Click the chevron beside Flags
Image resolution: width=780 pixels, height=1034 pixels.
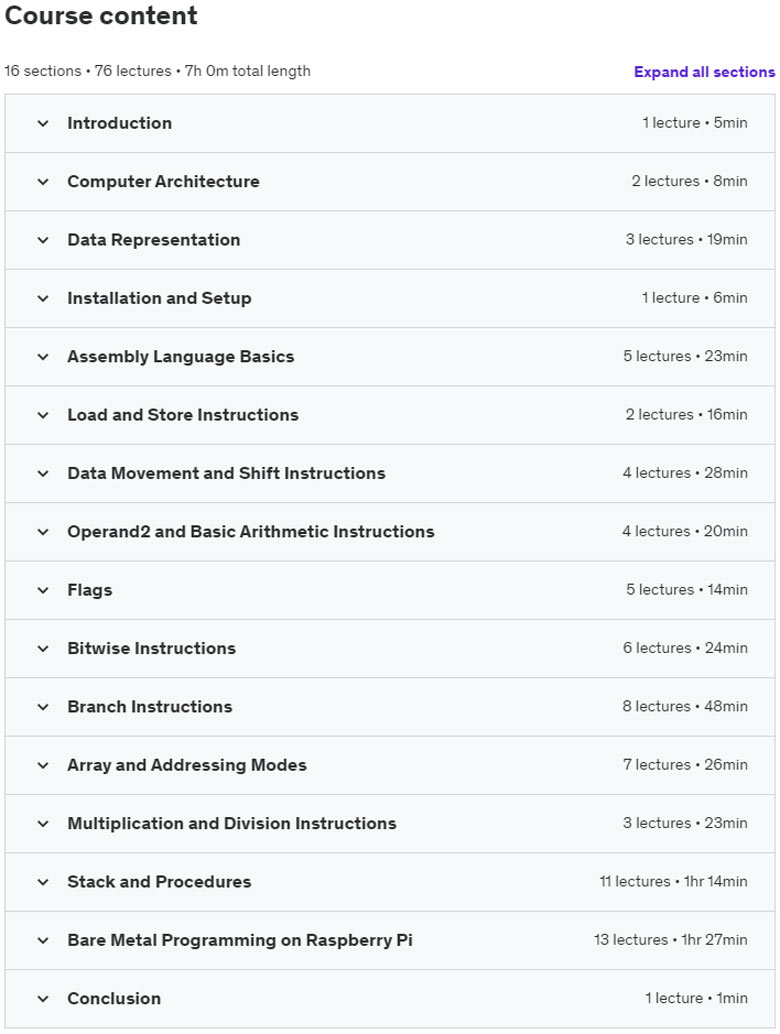[43, 590]
